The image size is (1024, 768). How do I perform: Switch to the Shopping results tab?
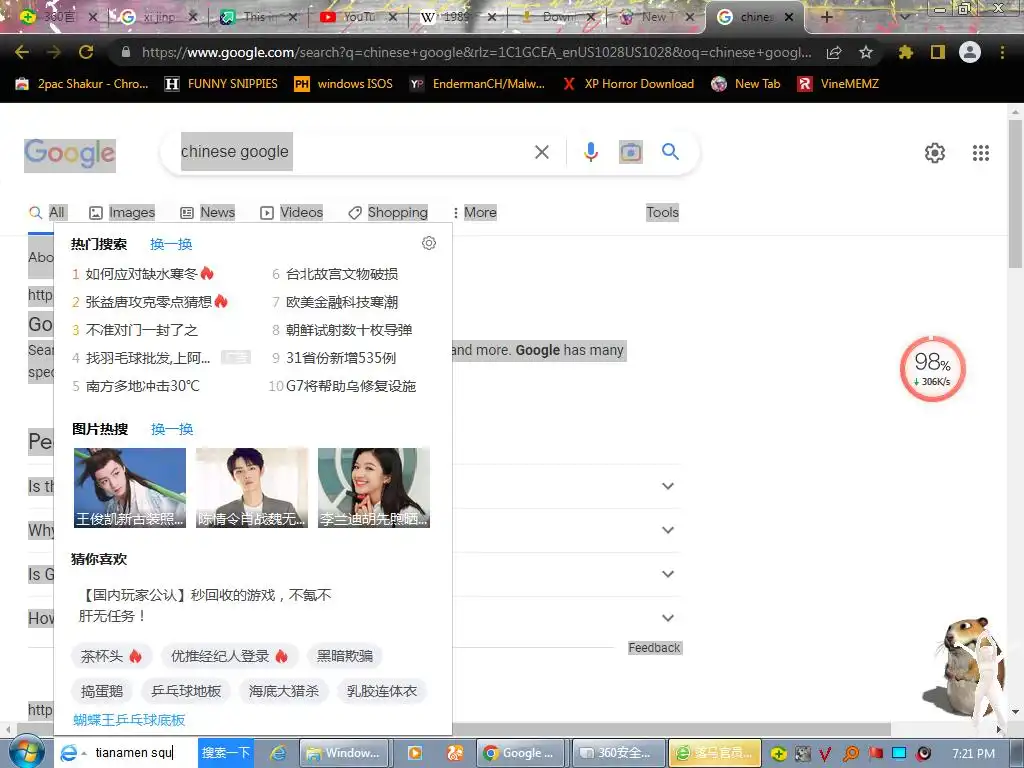[x=388, y=212]
